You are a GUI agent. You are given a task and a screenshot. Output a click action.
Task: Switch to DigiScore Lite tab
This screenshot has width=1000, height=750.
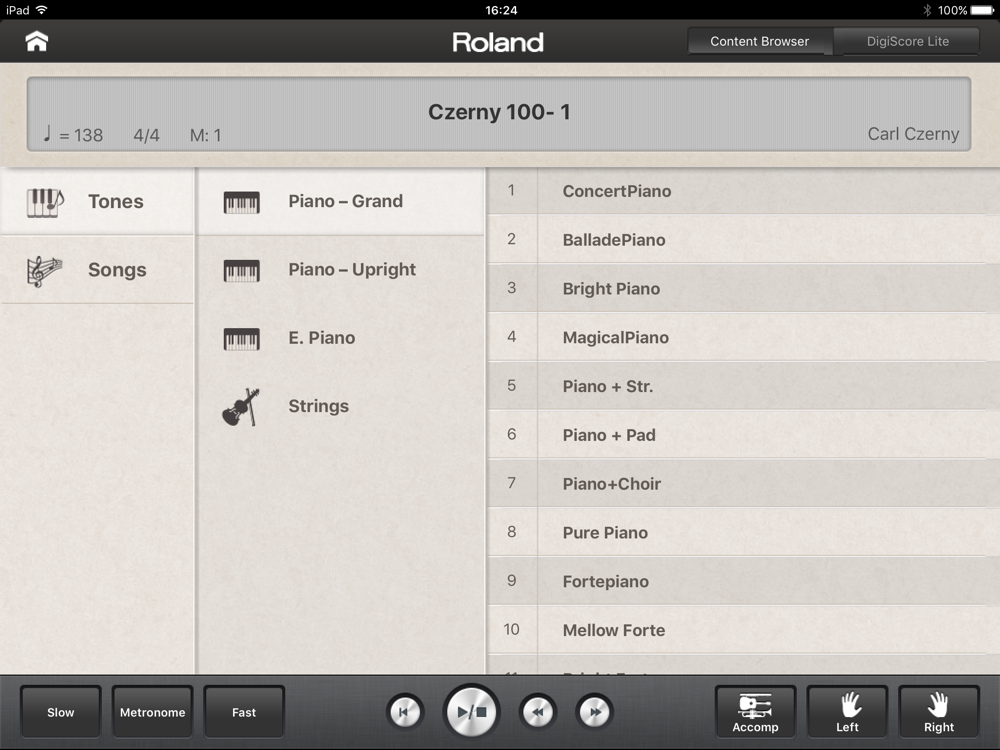tap(907, 41)
